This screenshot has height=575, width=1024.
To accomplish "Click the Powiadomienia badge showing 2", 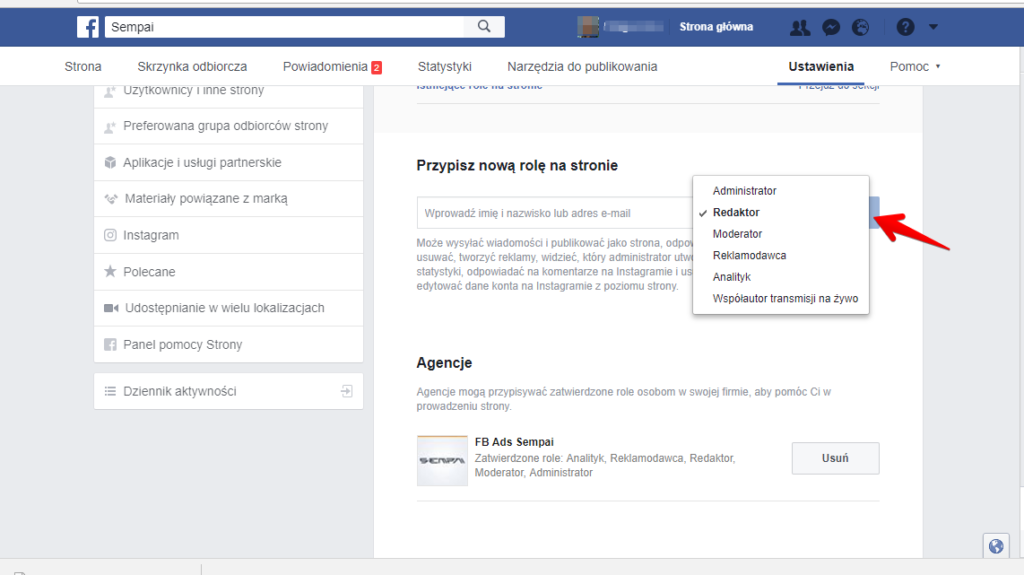I will 376,67.
